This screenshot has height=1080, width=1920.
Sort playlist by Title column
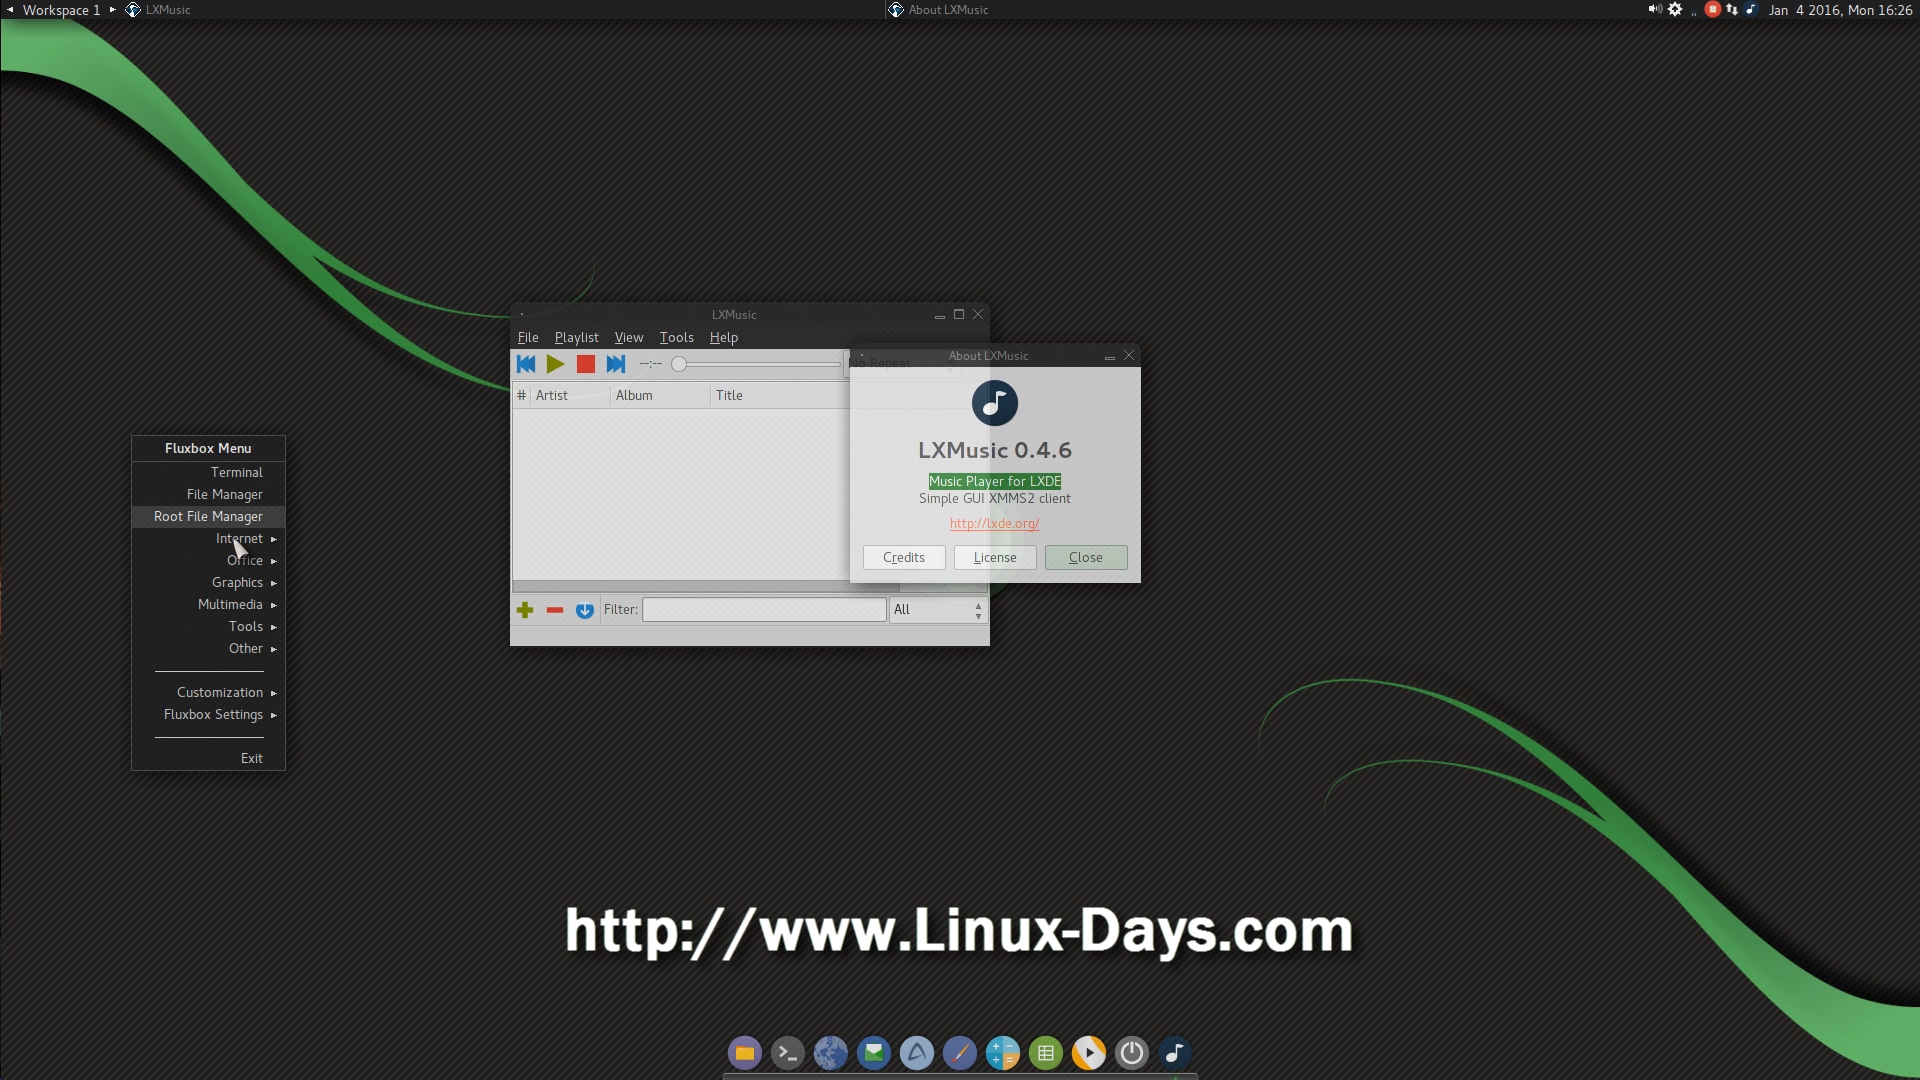(780, 396)
